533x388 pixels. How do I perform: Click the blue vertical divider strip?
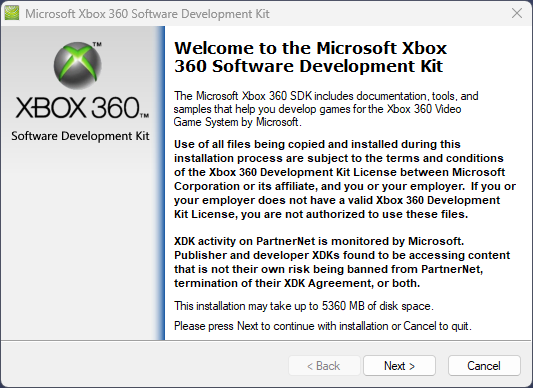[161, 183]
